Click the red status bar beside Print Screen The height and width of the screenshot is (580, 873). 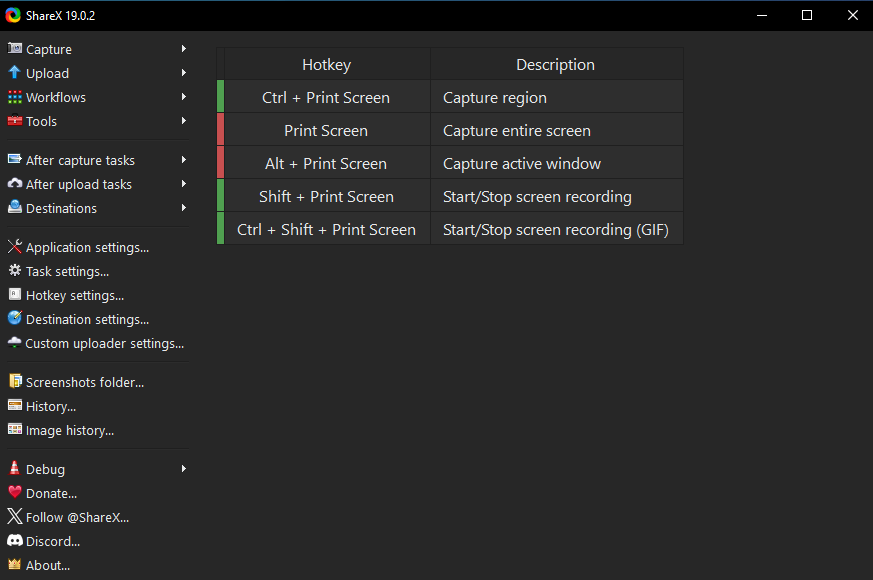[x=219, y=129]
